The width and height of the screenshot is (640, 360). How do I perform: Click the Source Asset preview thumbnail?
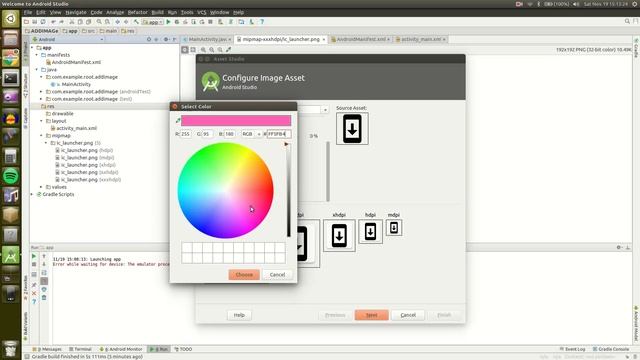tap(352, 129)
